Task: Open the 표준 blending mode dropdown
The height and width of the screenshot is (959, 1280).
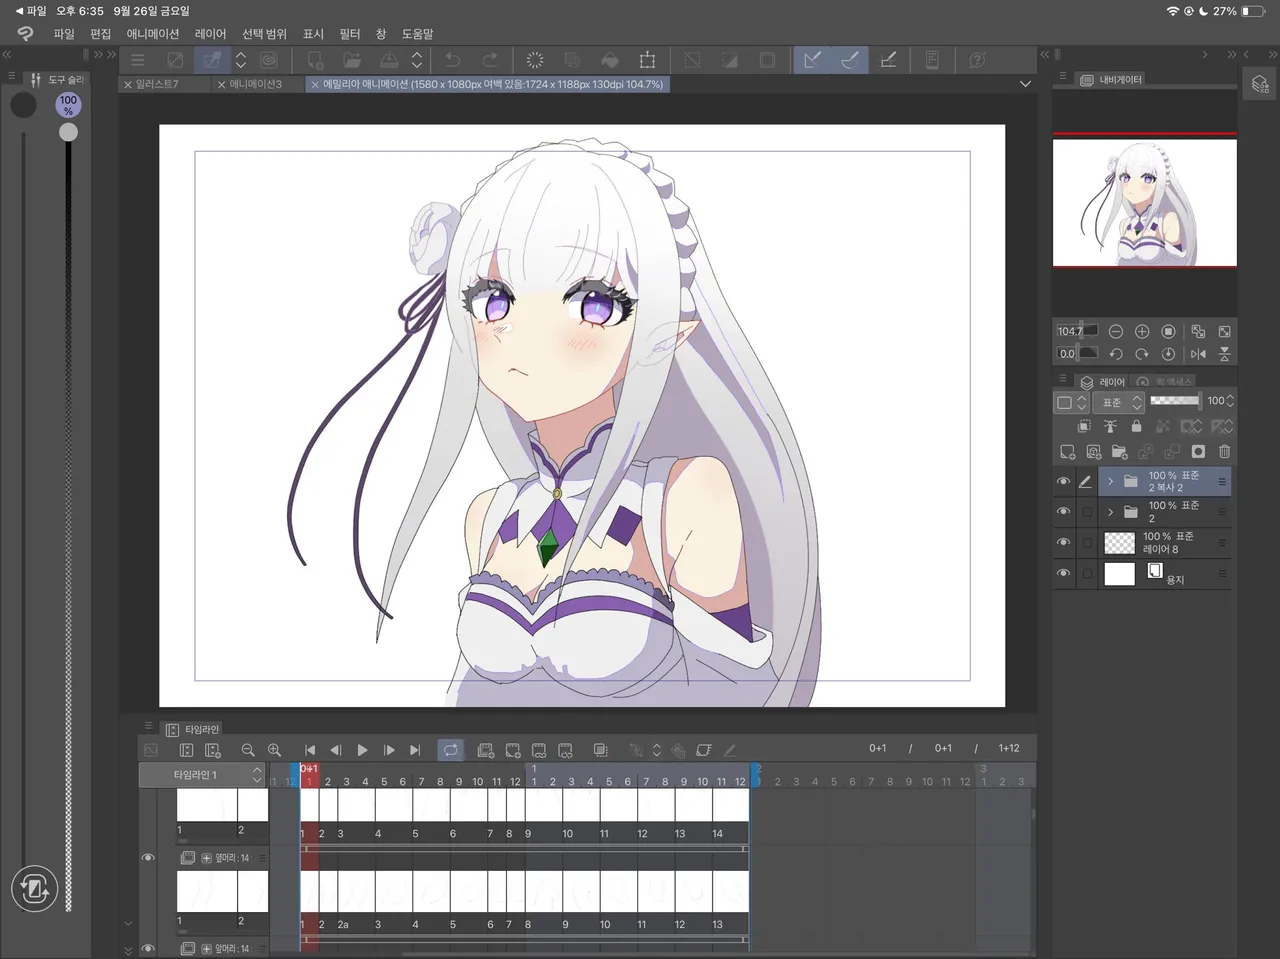Action: click(x=1118, y=402)
